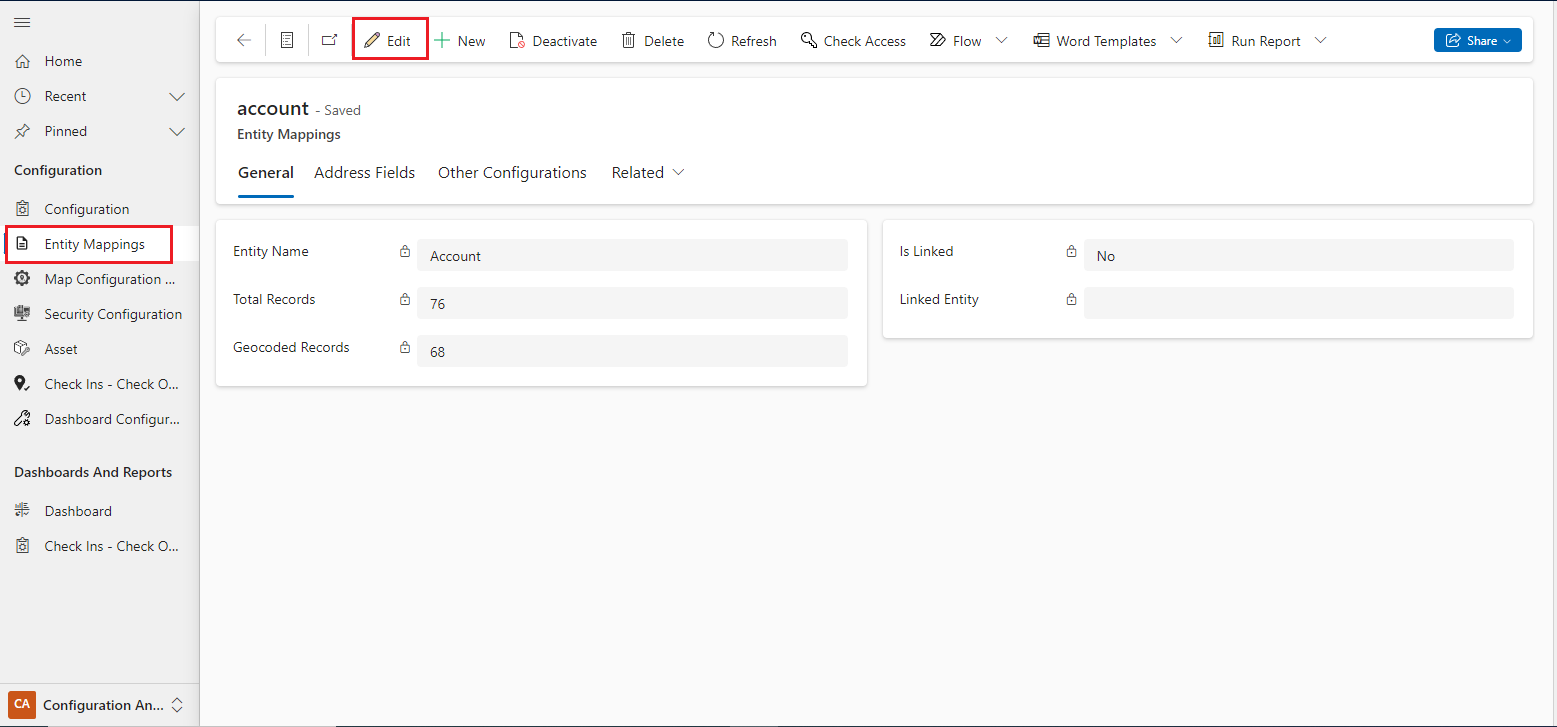Click Run Report command
This screenshot has width=1557, height=727.
[x=1255, y=41]
